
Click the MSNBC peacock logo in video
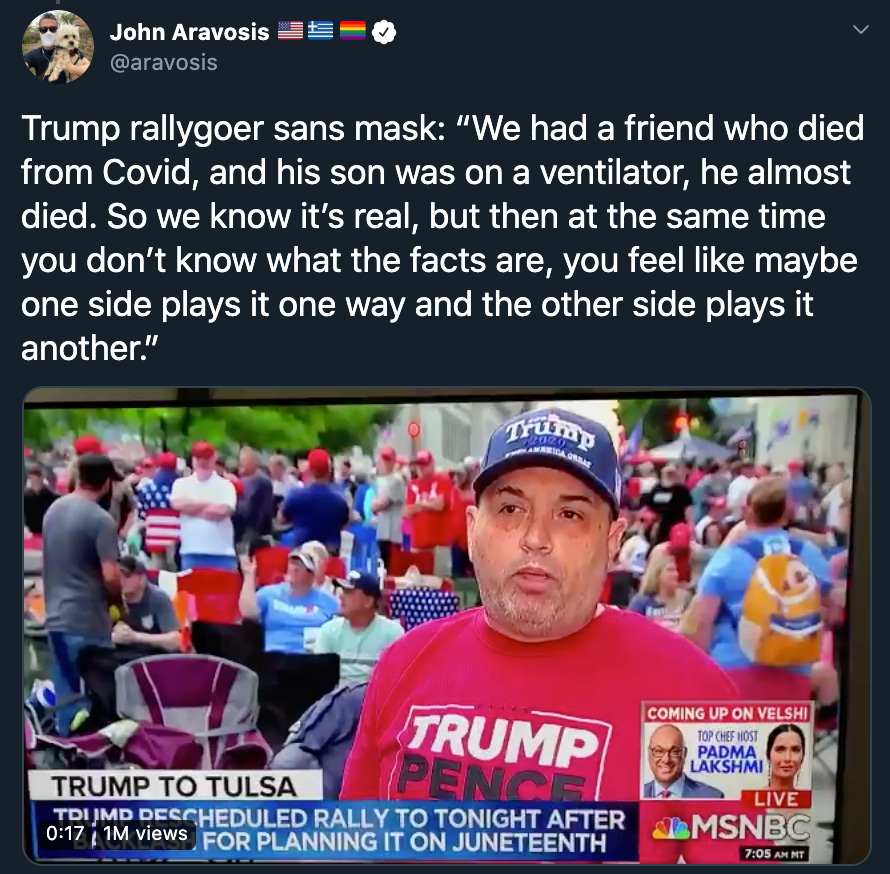(x=670, y=828)
